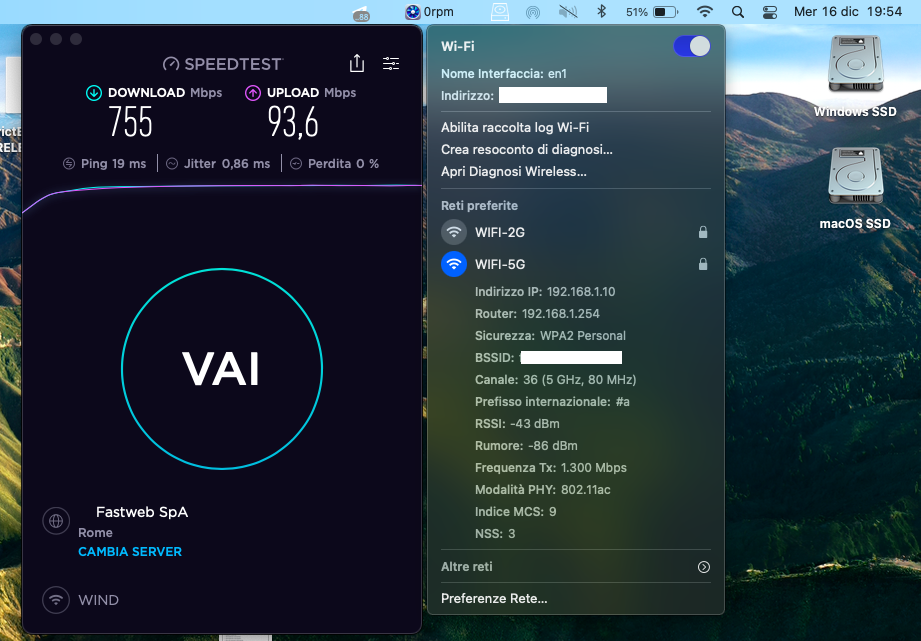Click the .88 temperature menu bar item
Viewport: 921px width, 641px height.
[x=361, y=15]
